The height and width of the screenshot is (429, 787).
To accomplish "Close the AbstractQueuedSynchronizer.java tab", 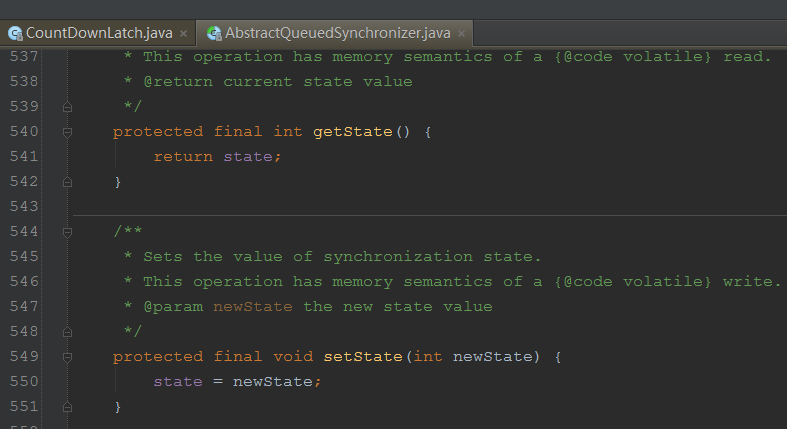I will [461, 34].
